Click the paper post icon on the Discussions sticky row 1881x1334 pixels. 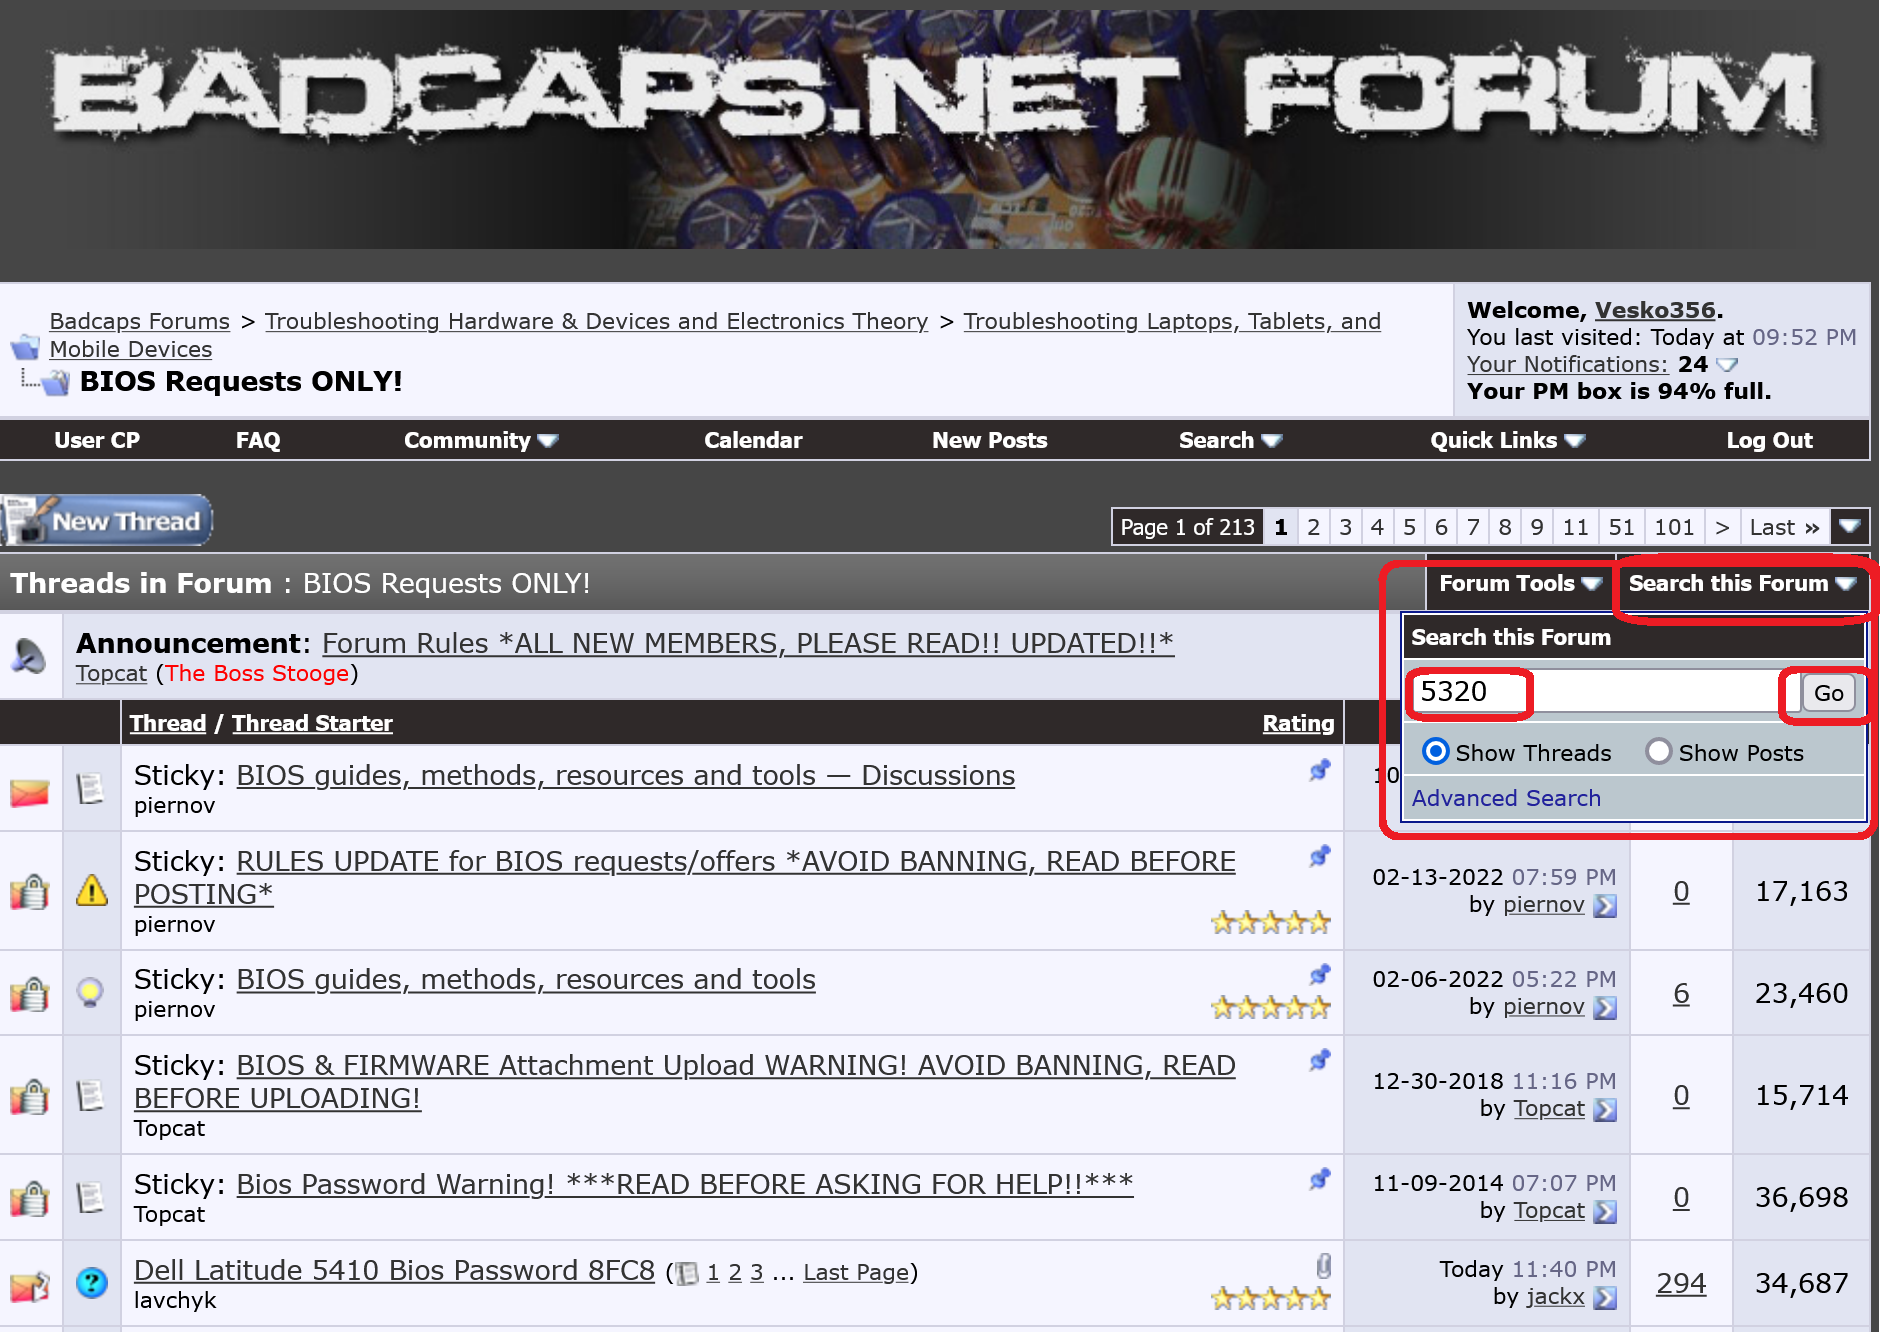pyautogui.click(x=90, y=789)
